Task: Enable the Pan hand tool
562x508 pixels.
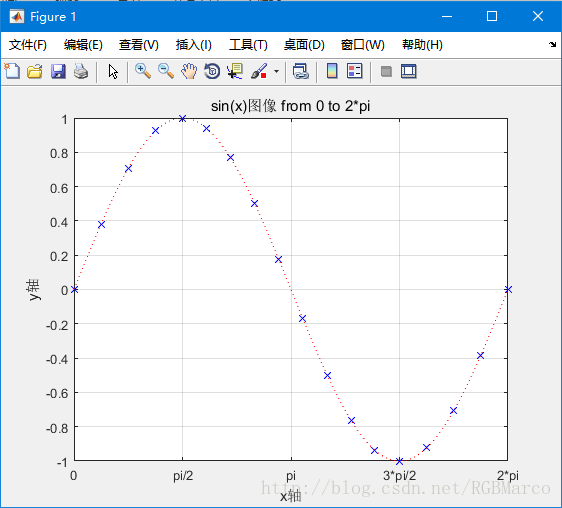Action: click(x=189, y=71)
